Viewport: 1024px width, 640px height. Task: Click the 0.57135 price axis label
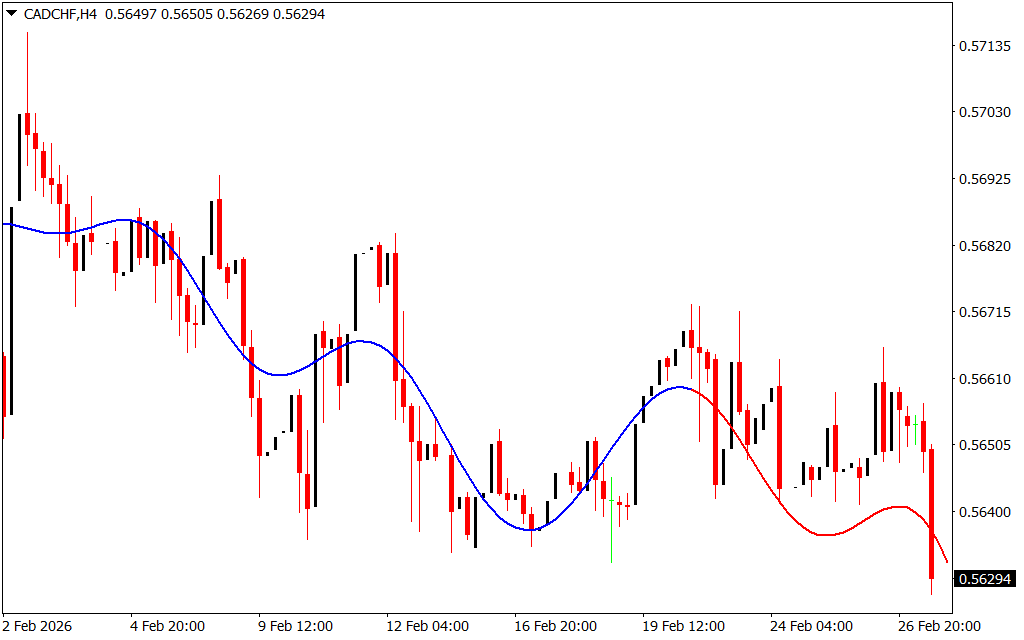984,47
